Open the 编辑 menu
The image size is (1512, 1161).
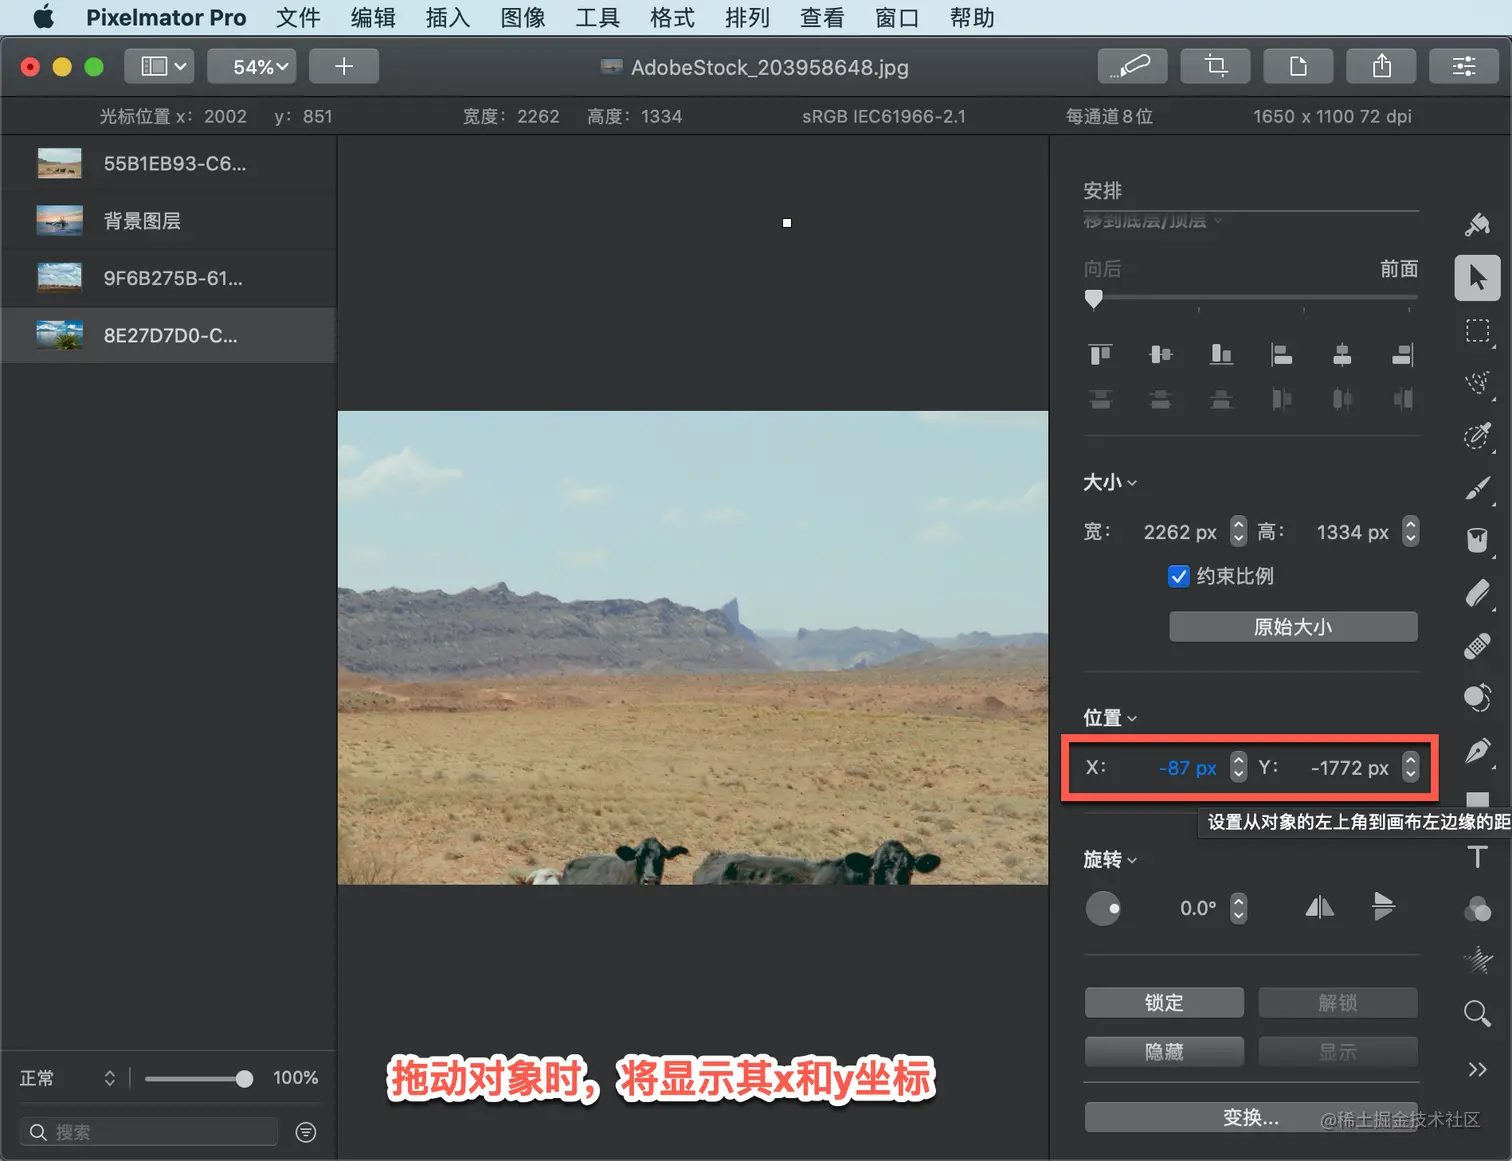[x=373, y=17]
